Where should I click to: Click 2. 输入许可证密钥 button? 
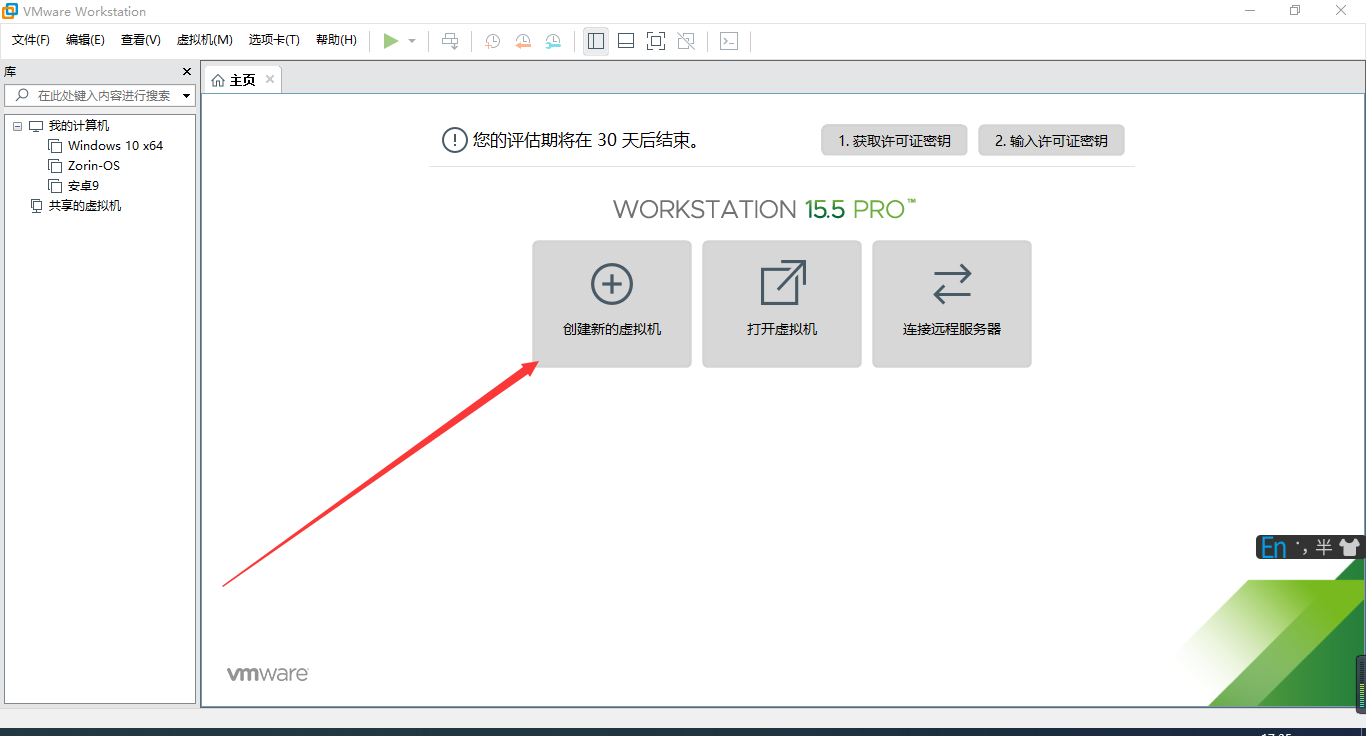click(1051, 141)
